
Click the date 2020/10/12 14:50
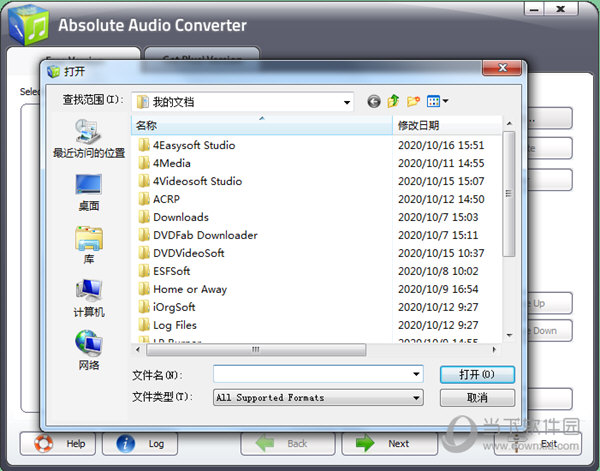[x=441, y=199]
